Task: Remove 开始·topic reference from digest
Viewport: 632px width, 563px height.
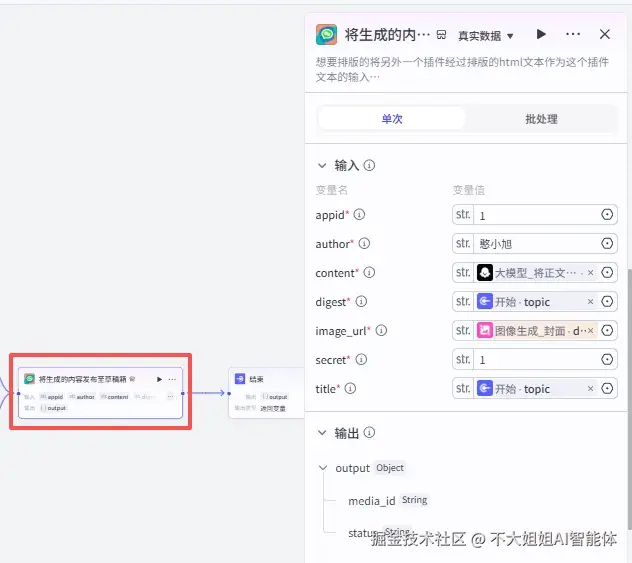Action: tap(590, 301)
